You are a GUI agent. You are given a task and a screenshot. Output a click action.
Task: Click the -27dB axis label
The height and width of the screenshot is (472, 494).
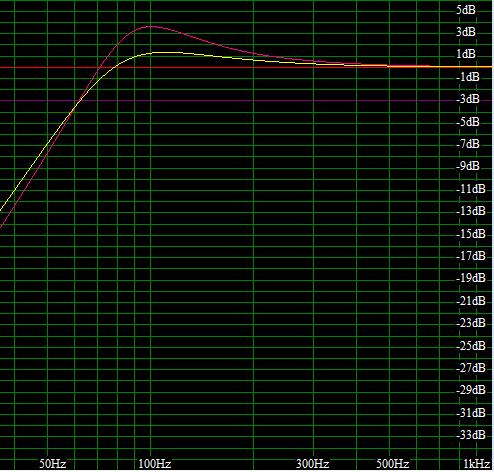click(471, 368)
